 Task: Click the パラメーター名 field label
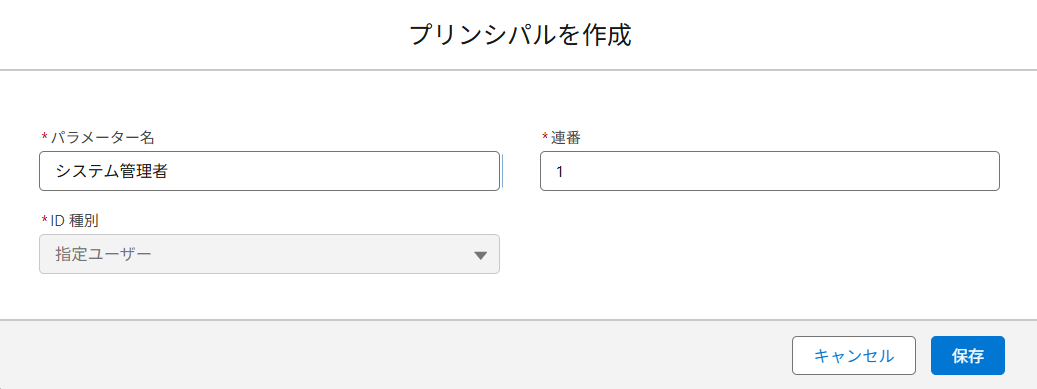coord(103,137)
